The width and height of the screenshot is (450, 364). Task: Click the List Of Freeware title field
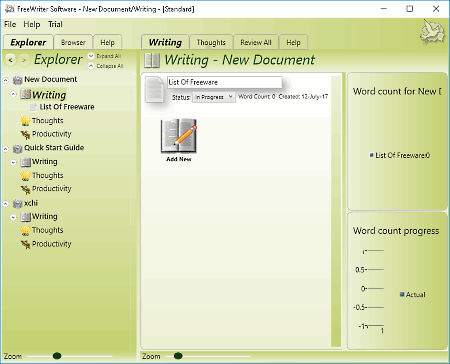(x=225, y=82)
